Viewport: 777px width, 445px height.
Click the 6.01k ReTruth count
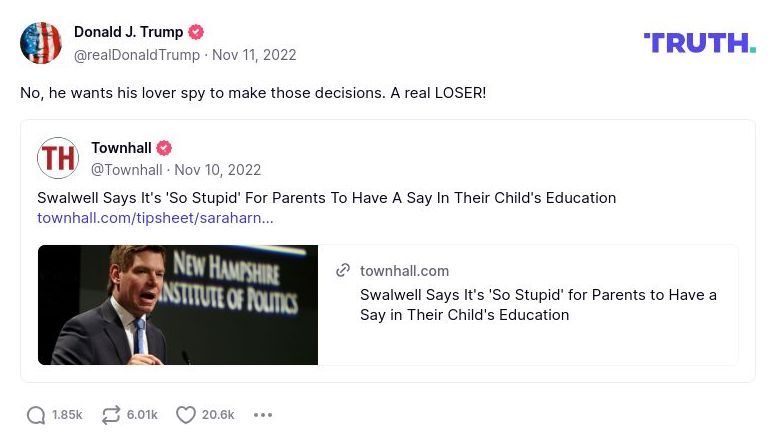tap(142, 415)
